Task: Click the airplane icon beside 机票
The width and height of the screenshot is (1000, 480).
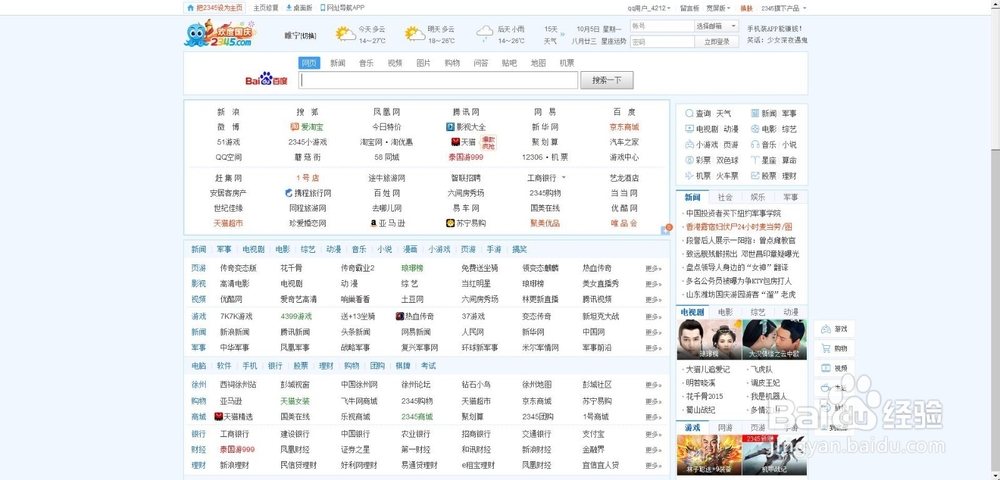Action: click(689, 175)
